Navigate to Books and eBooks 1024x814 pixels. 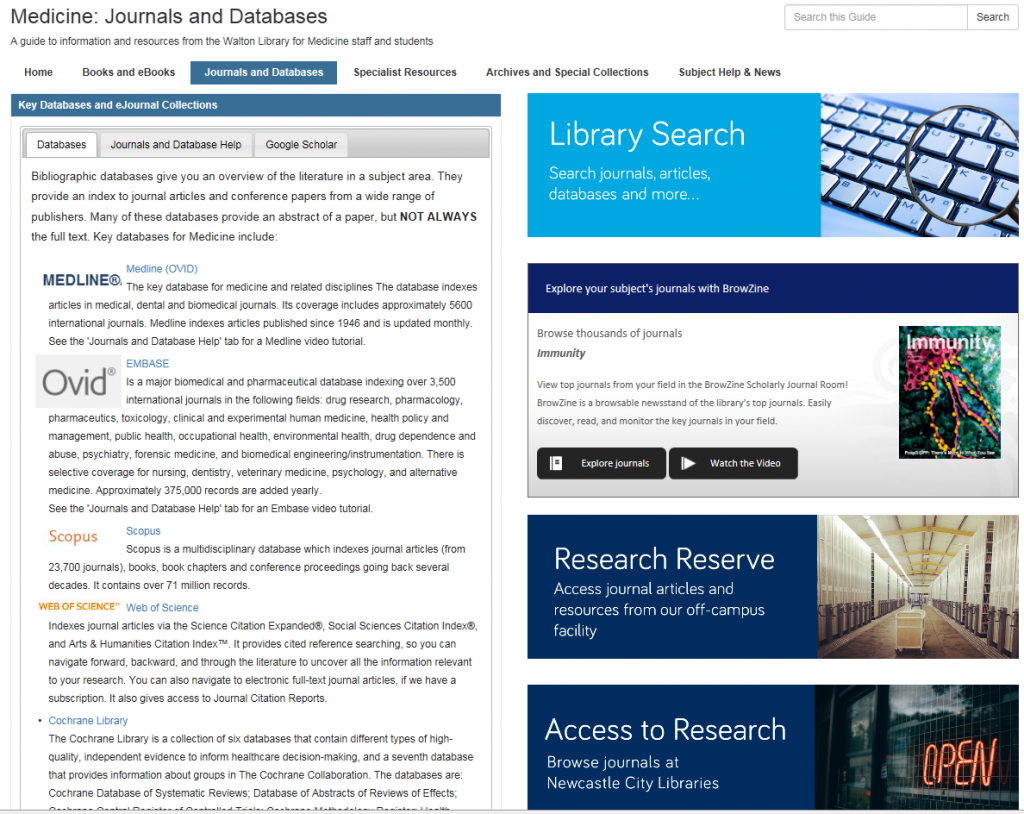pyautogui.click(x=128, y=72)
